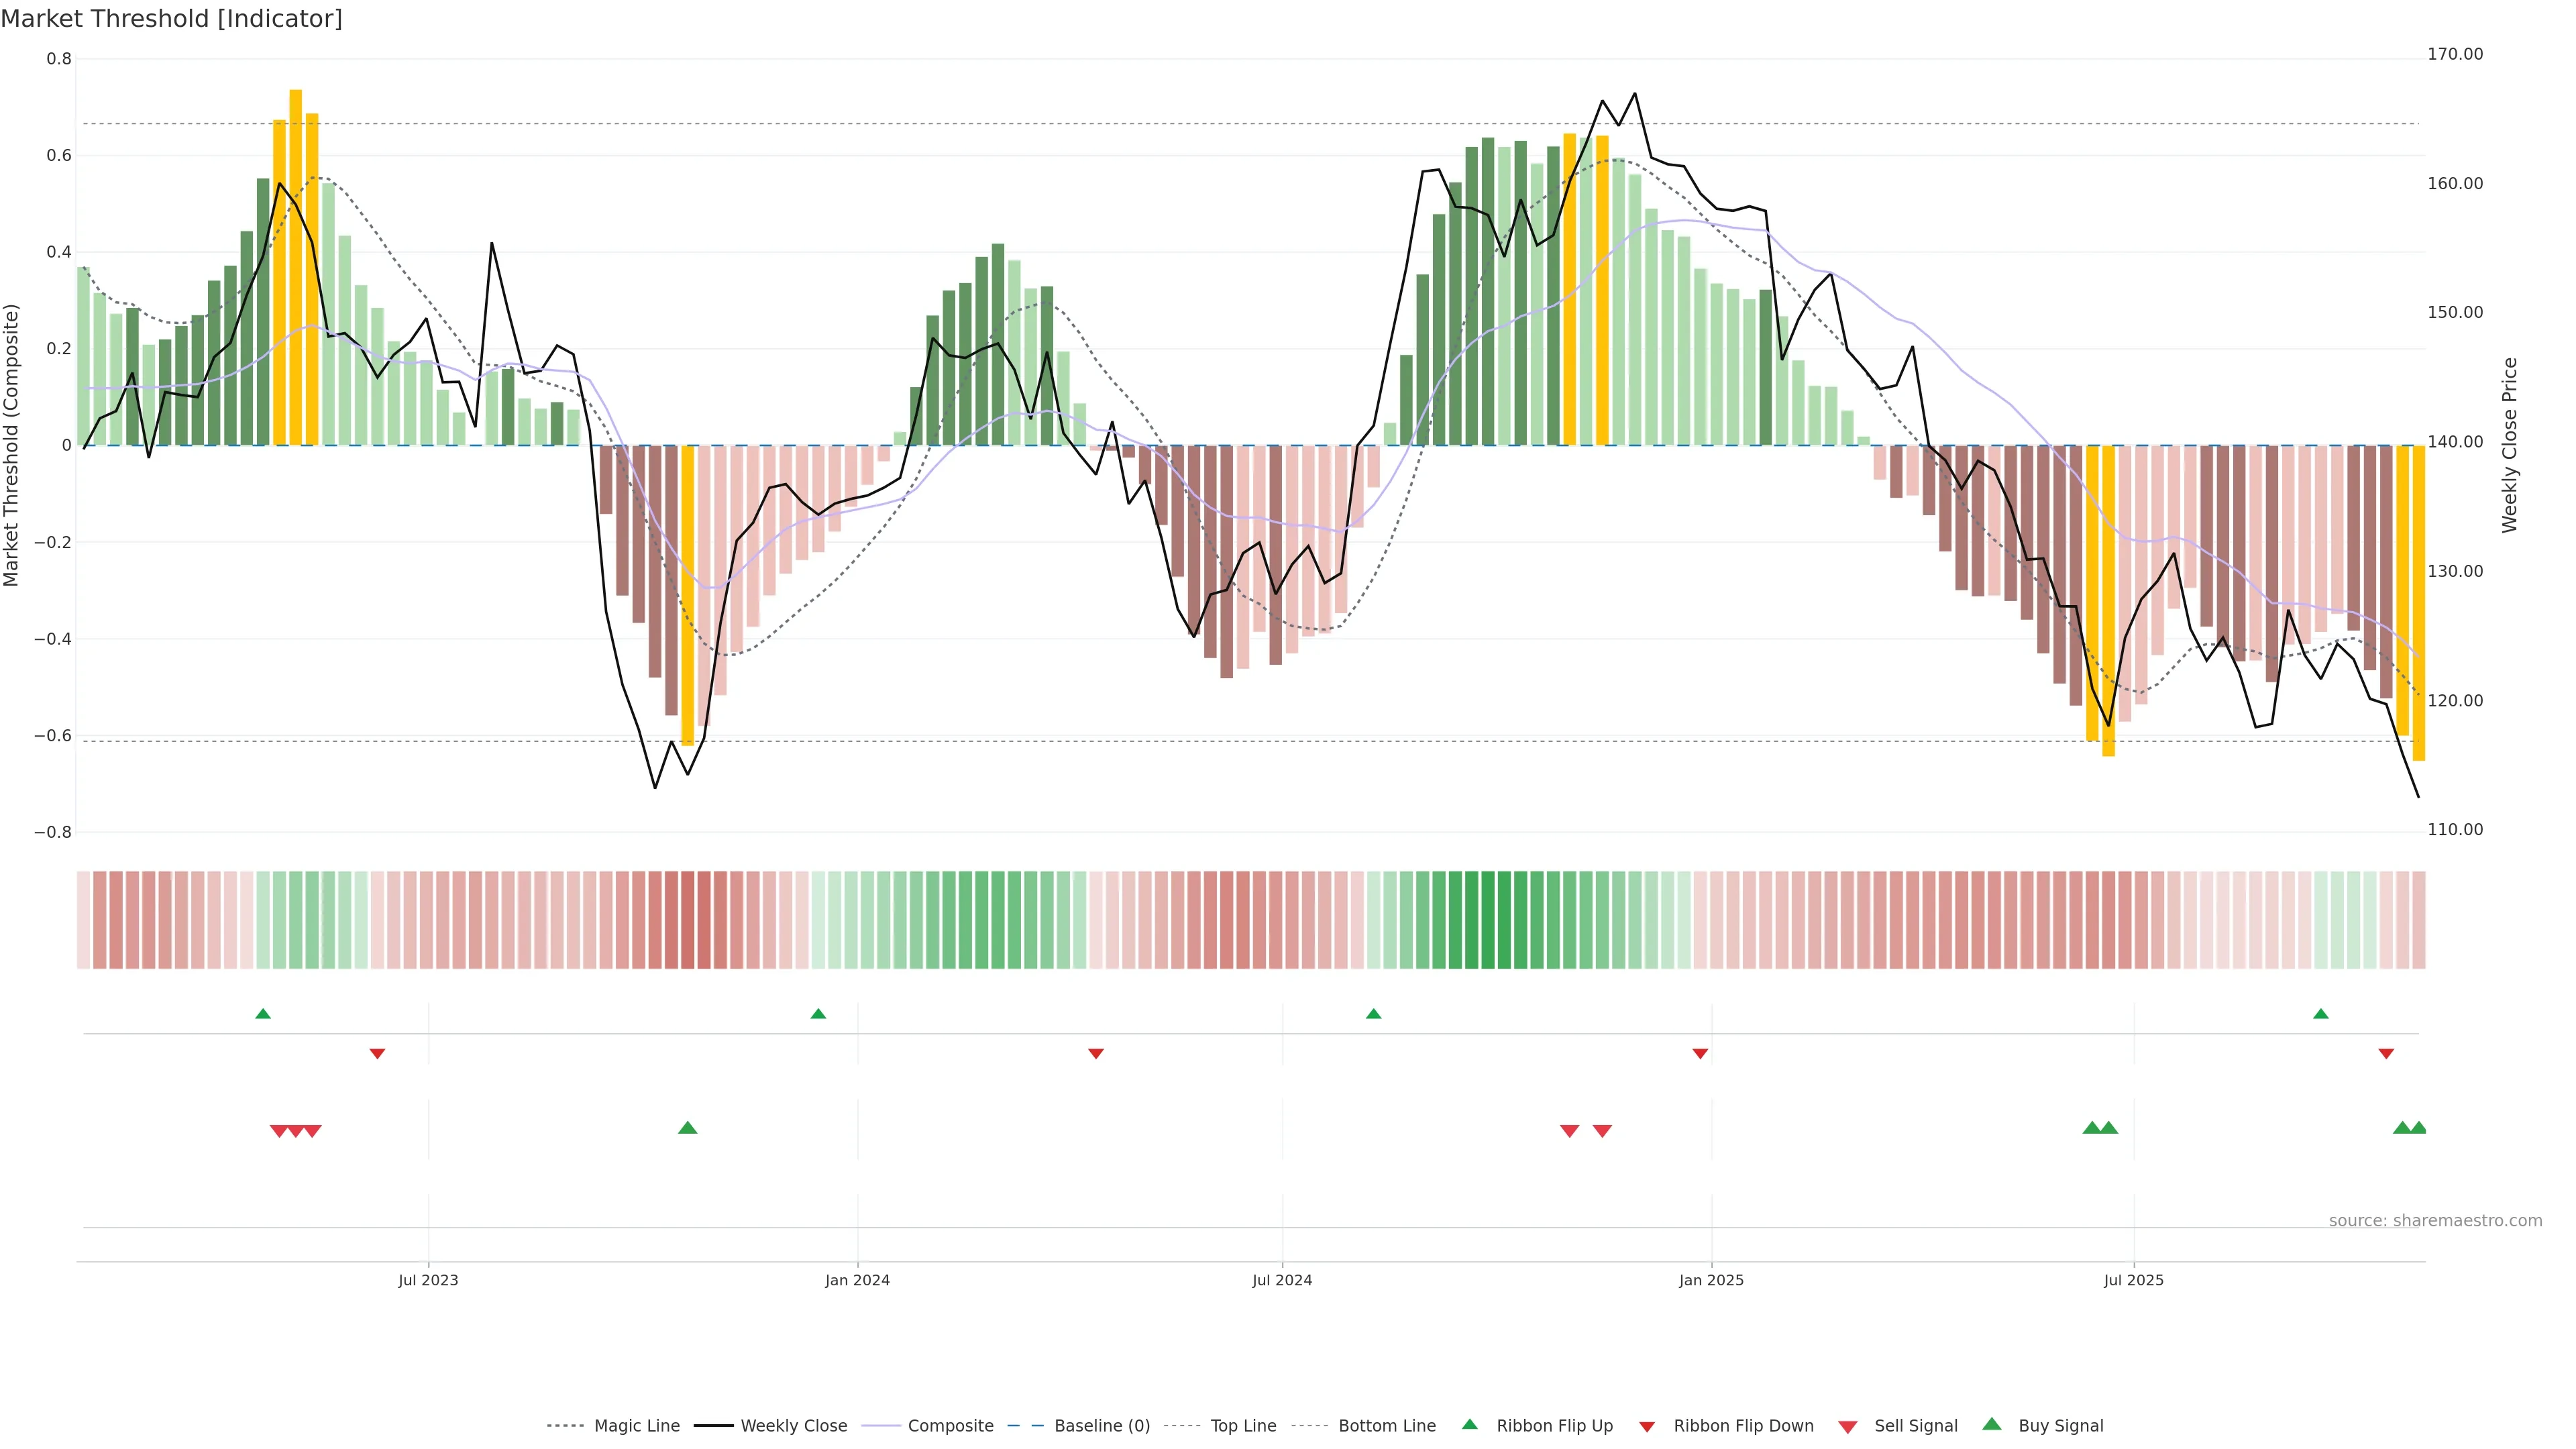Click the source: sharemaestro.com text
This screenshot has height=1449, width=2576.
(x=2435, y=1221)
